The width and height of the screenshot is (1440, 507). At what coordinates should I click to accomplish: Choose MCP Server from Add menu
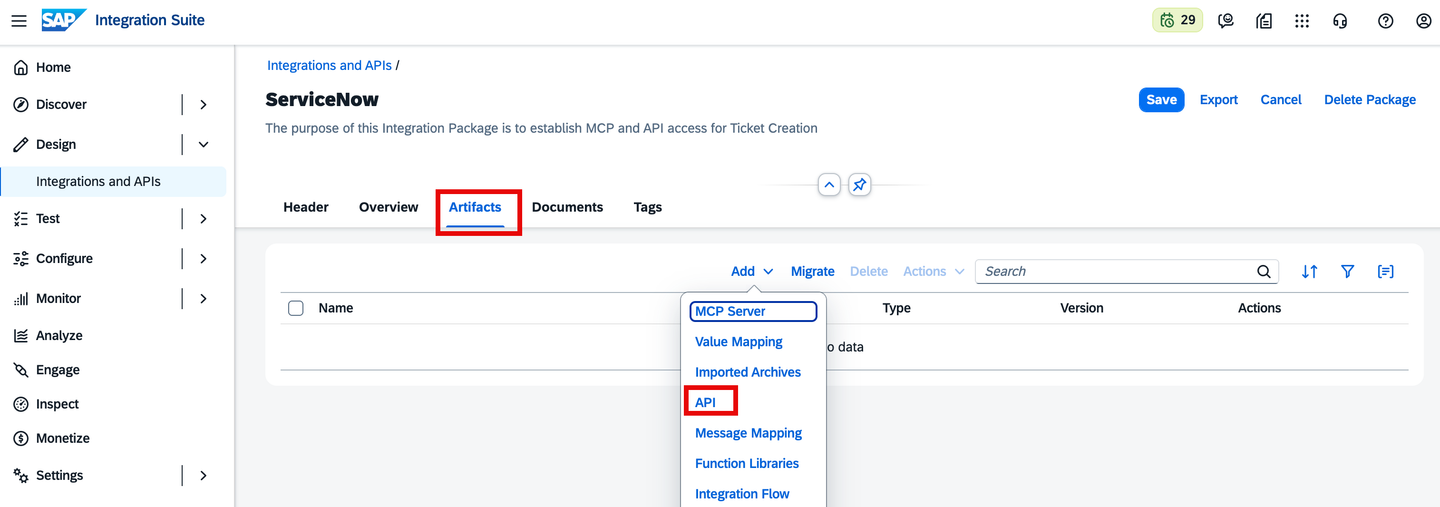click(x=753, y=311)
